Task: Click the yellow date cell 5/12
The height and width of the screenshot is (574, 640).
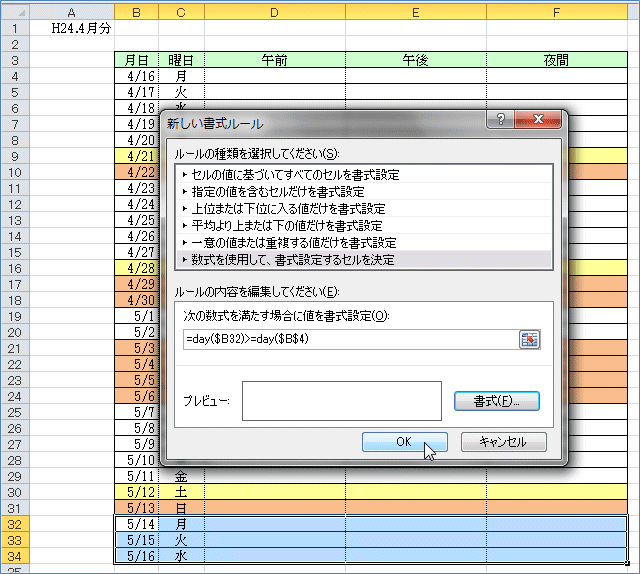Action: [x=136, y=492]
